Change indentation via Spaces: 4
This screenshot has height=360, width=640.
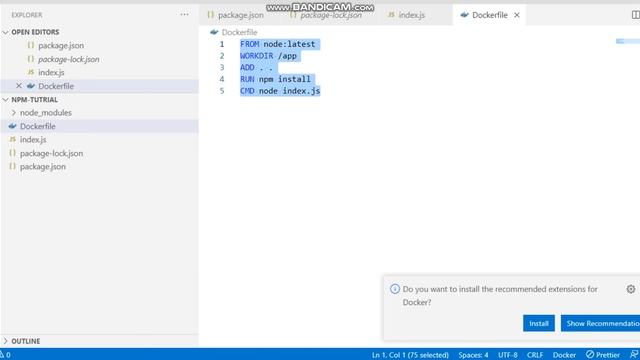[x=473, y=355]
